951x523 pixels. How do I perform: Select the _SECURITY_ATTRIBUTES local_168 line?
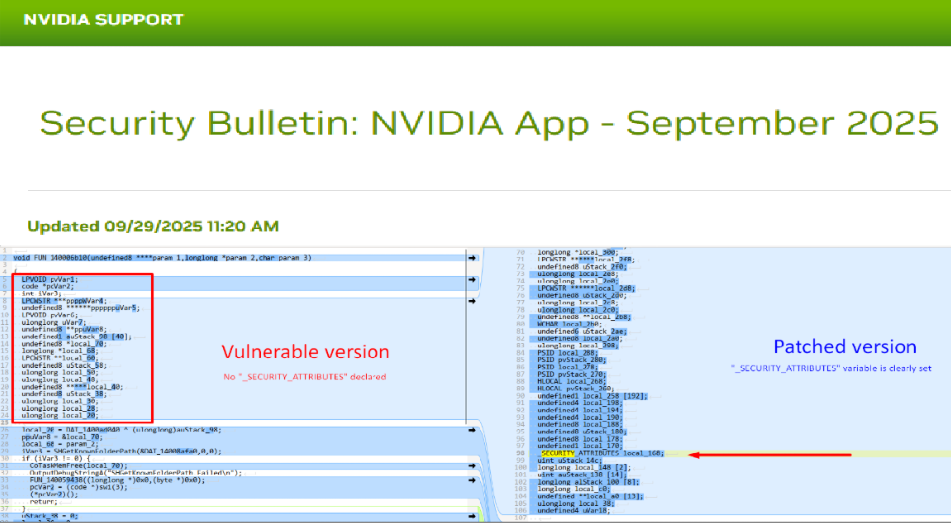pos(602,453)
